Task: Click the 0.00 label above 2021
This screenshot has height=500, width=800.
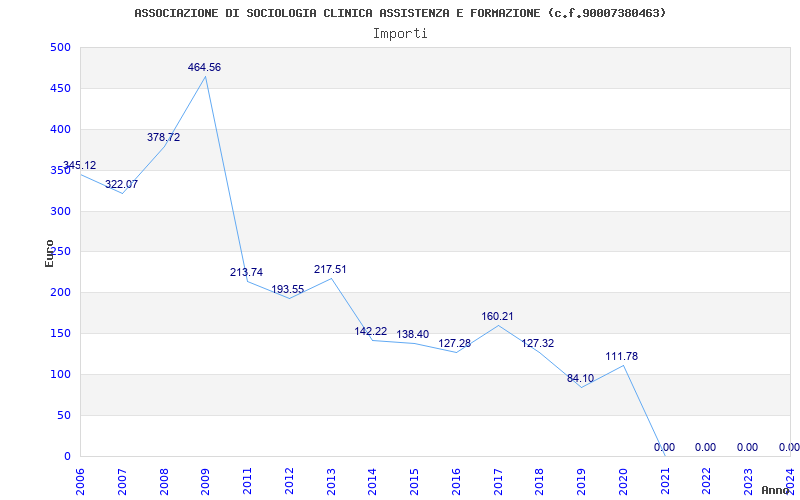Action: coord(664,447)
